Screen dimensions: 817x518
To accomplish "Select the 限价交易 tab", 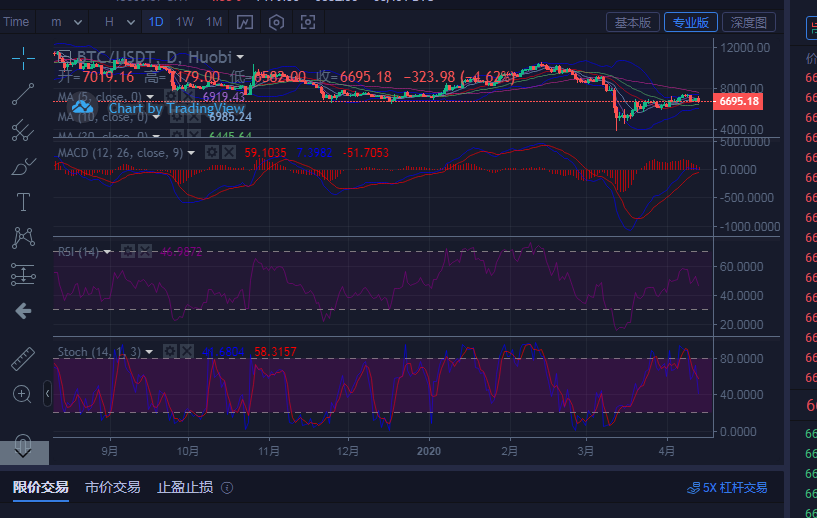I will 41,487.
